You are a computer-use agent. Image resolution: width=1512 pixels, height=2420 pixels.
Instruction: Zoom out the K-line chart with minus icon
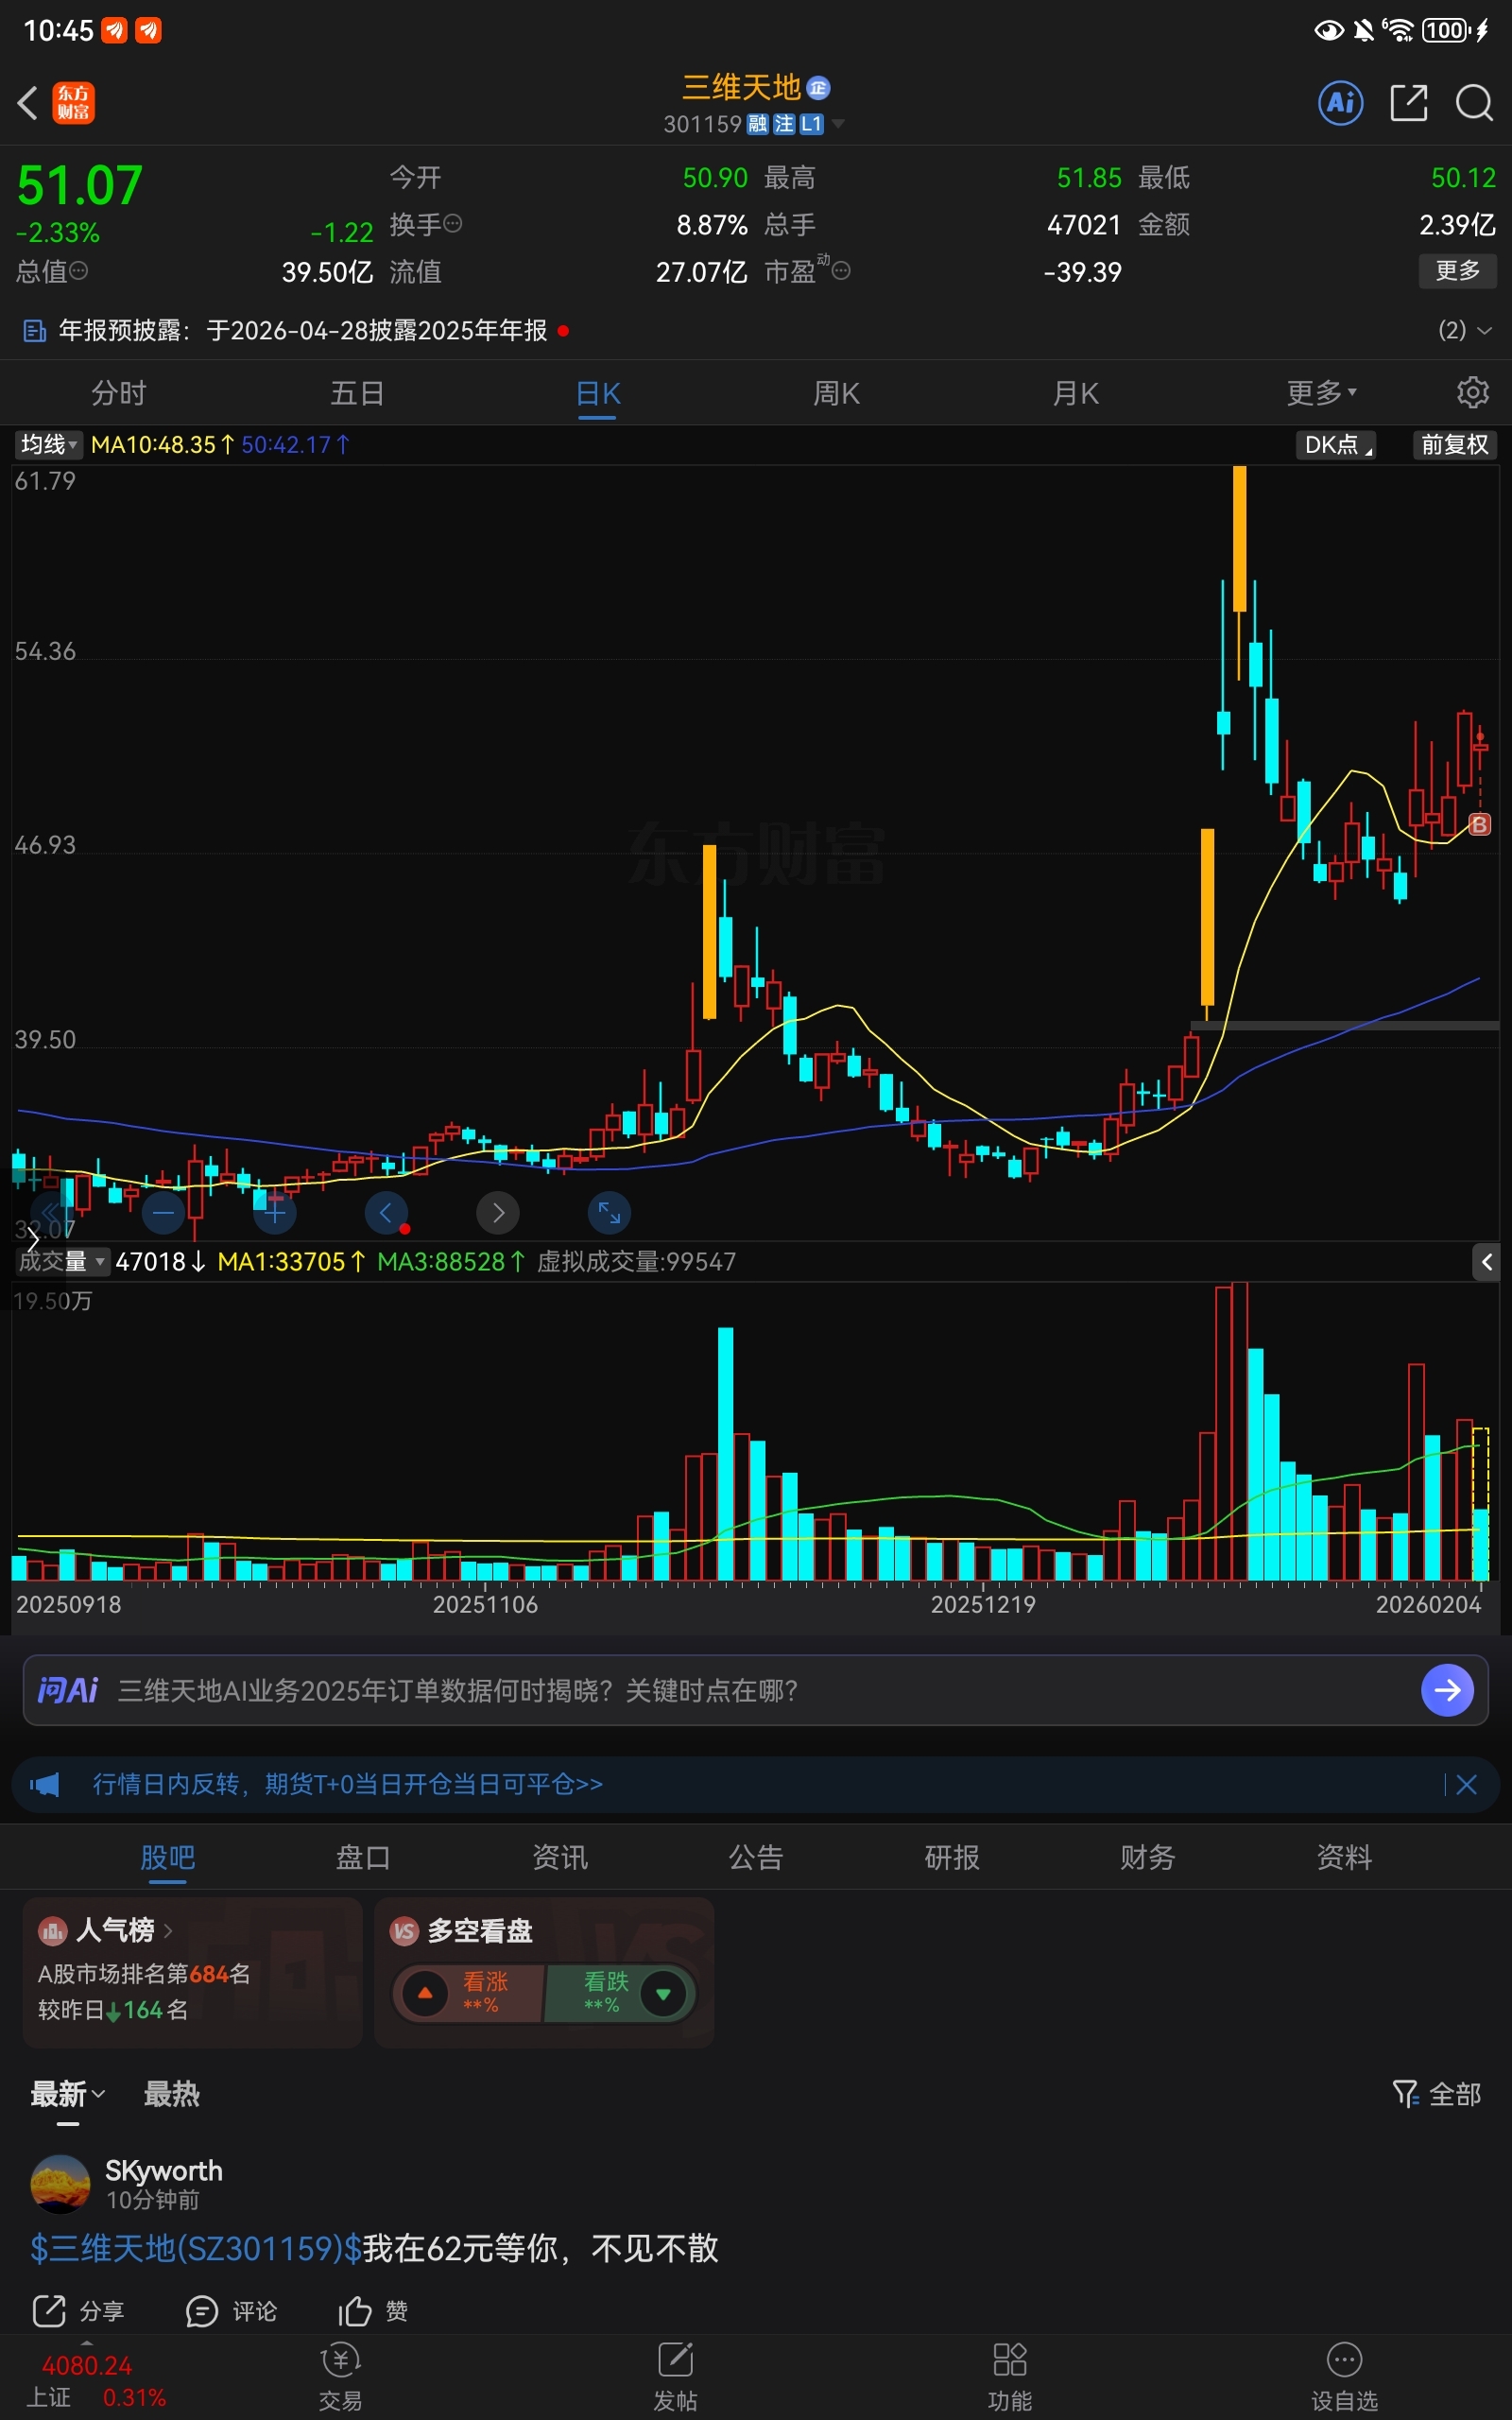(x=164, y=1213)
